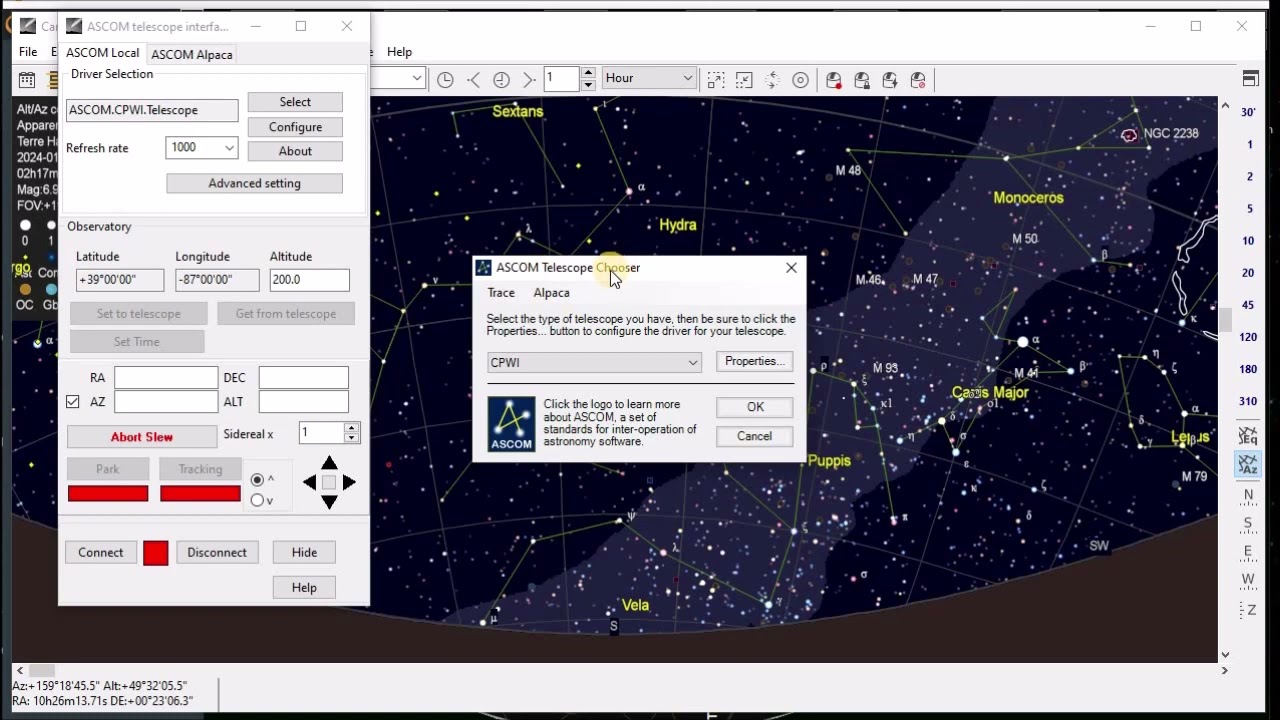Step time backward with left arrow icon
This screenshot has width=1280, height=720.
coord(474,80)
